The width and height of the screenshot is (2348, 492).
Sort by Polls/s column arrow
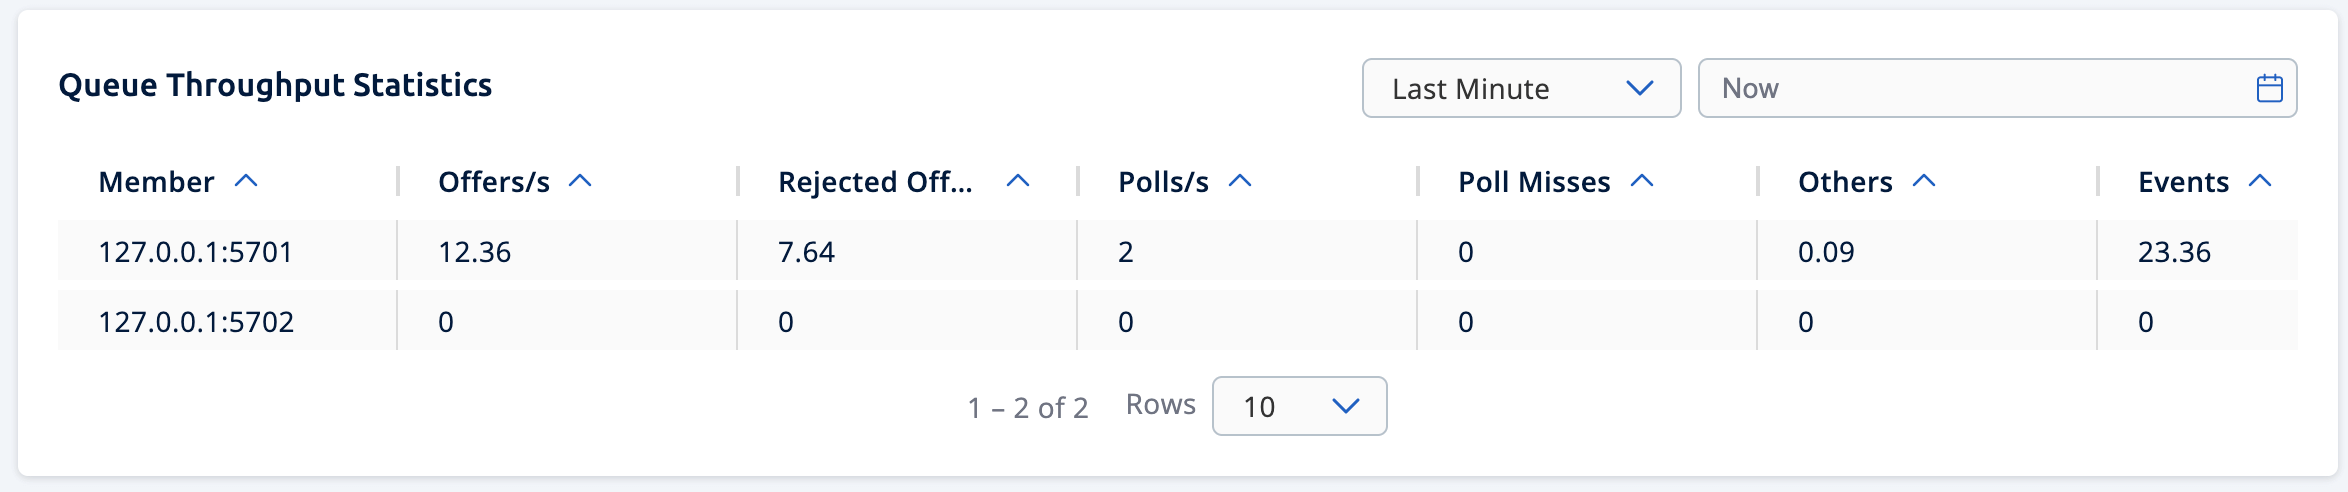1240,181
